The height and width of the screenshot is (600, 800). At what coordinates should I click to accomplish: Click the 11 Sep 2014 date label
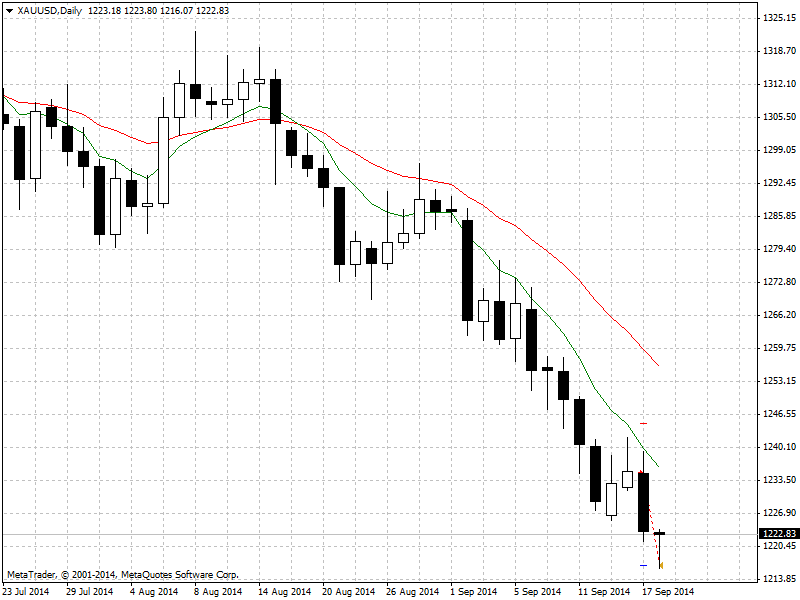605,592
